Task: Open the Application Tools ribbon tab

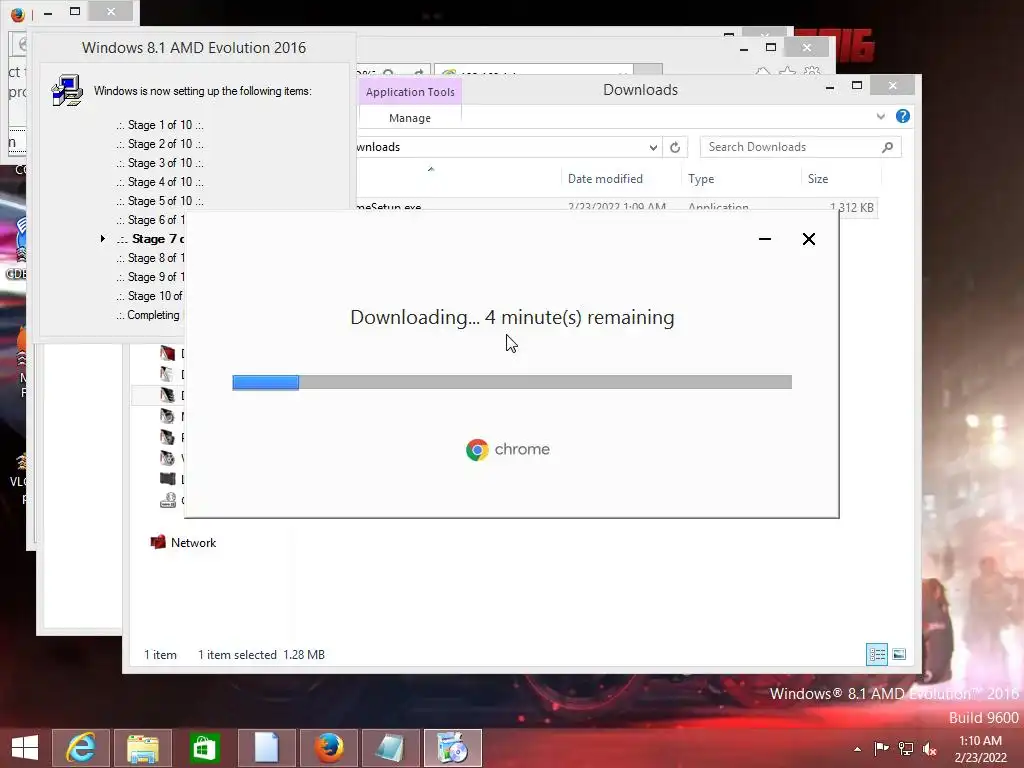Action: (410, 92)
